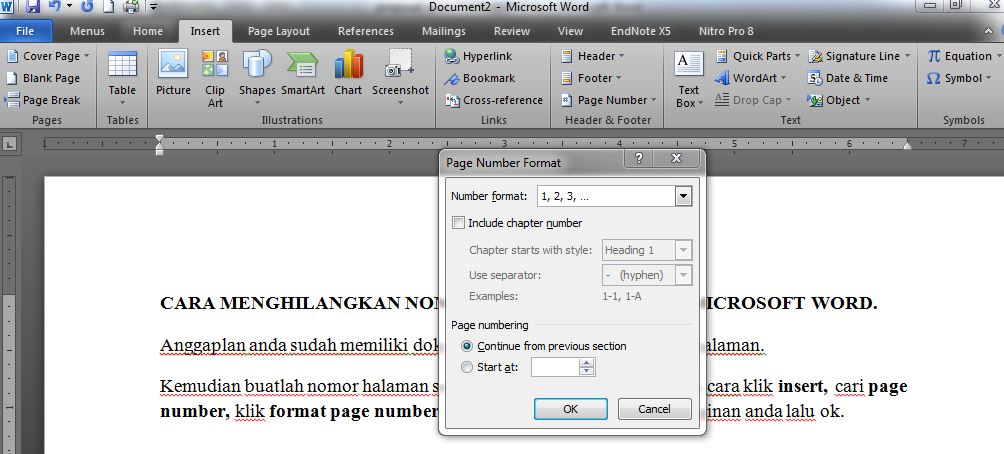The image size is (1004, 454).
Task: Save document from Quick Access Toolbar
Action: [33, 7]
